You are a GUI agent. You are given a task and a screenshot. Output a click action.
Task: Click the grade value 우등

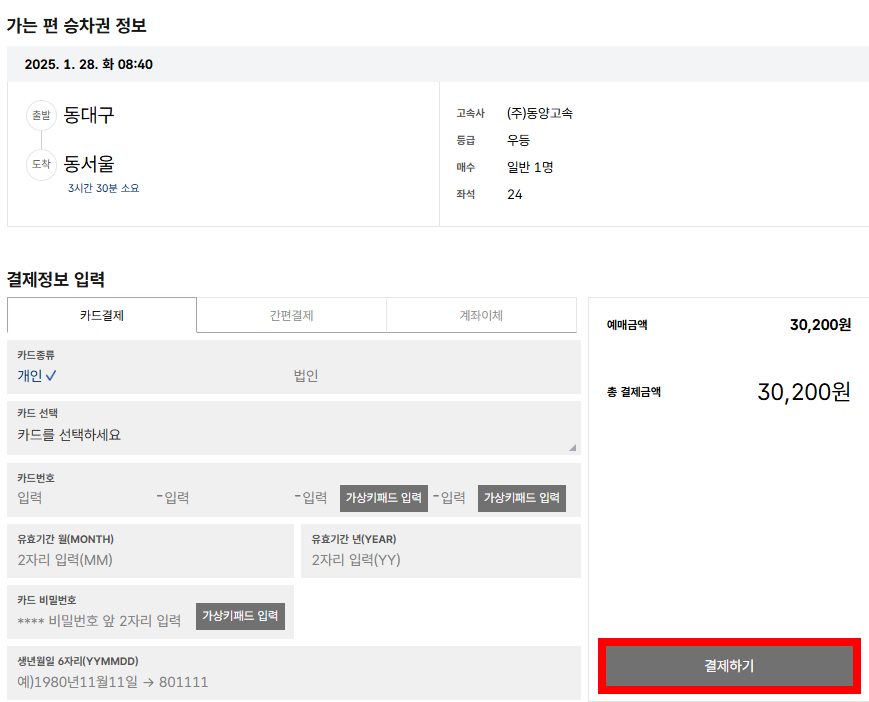518,140
